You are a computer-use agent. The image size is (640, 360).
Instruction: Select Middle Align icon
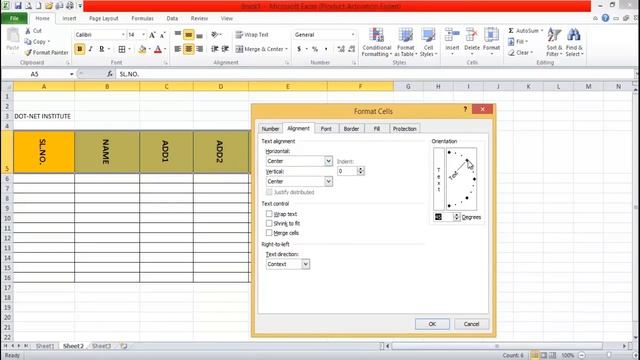189,35
